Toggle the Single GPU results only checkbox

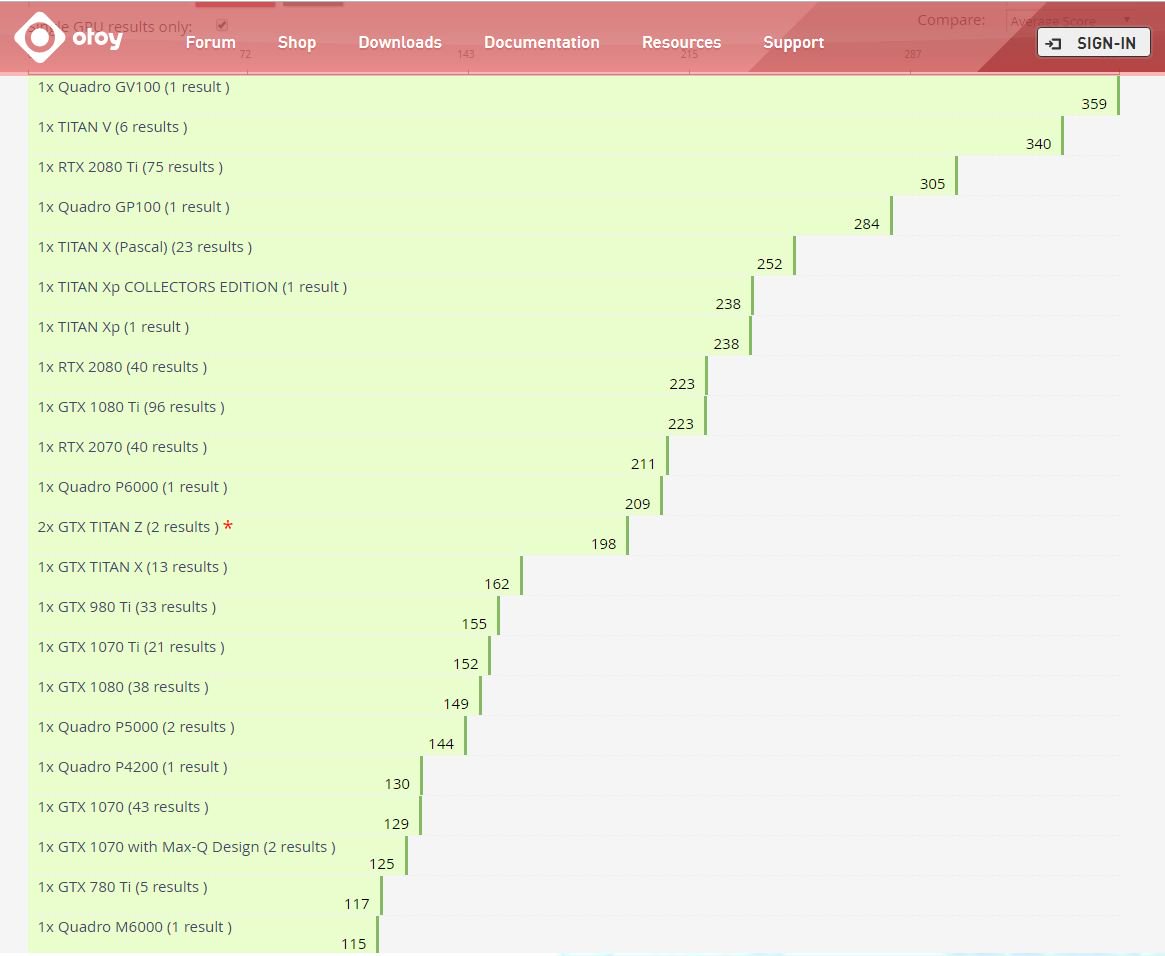click(221, 26)
